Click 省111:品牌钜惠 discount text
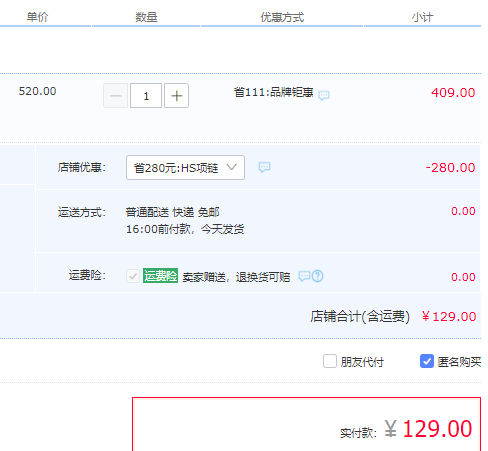The width and height of the screenshot is (488, 451). pyautogui.click(x=273, y=92)
